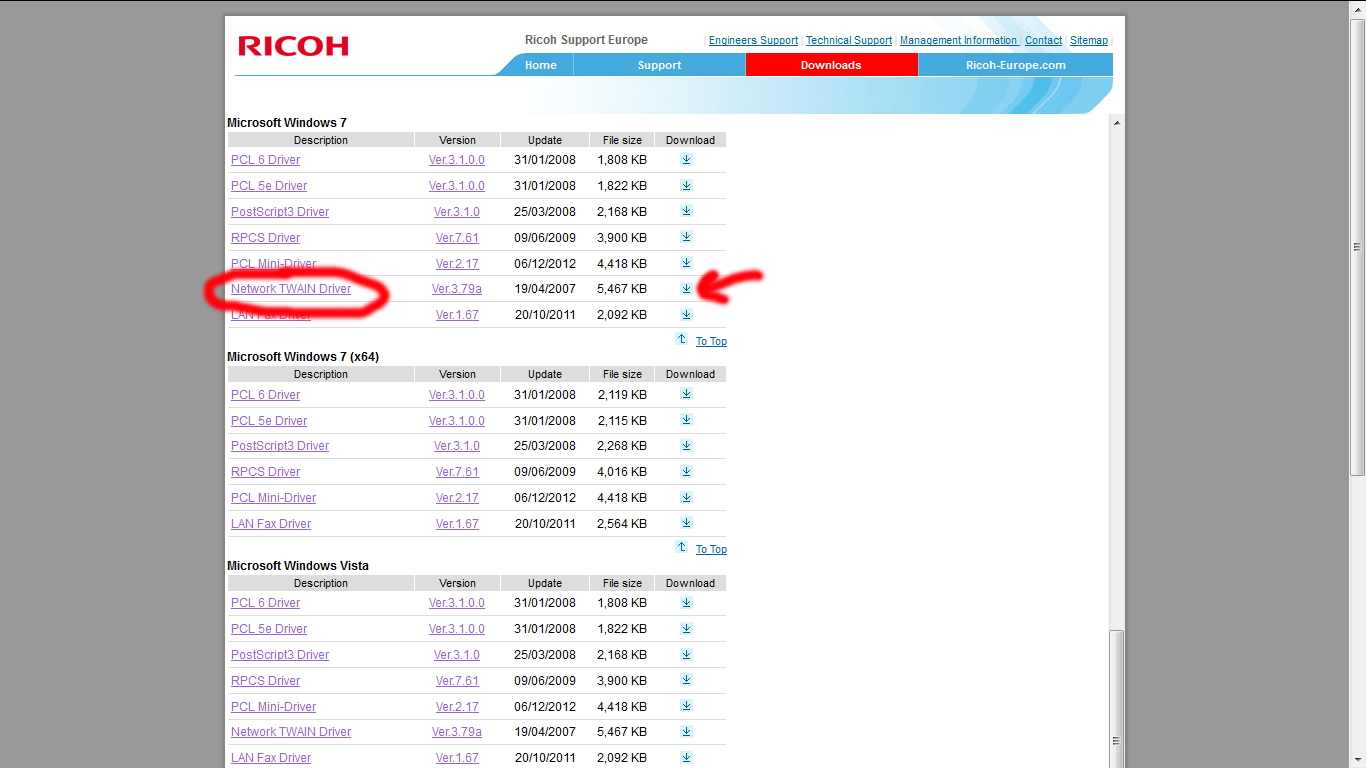Go to the Home tab
The image size is (1366, 768).
[x=540, y=65]
